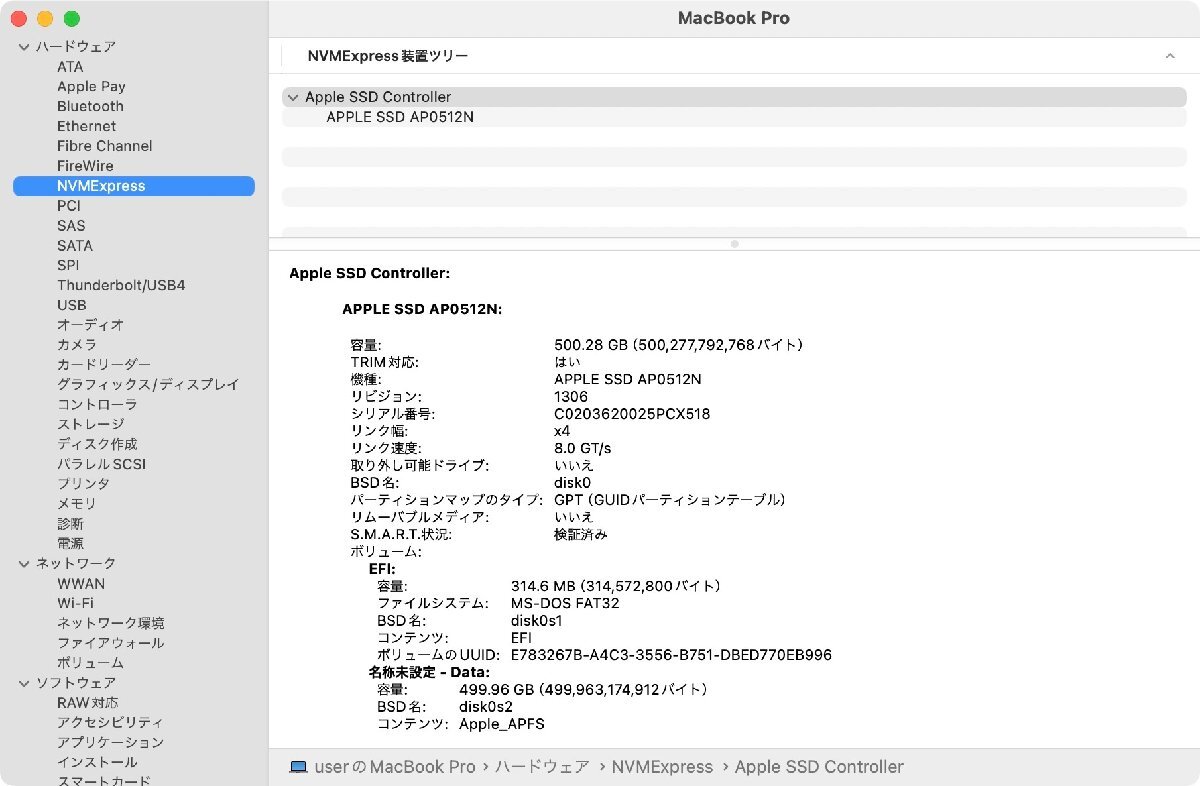Click the serial number C0203620025PCX518
The height and width of the screenshot is (786, 1200).
[632, 414]
